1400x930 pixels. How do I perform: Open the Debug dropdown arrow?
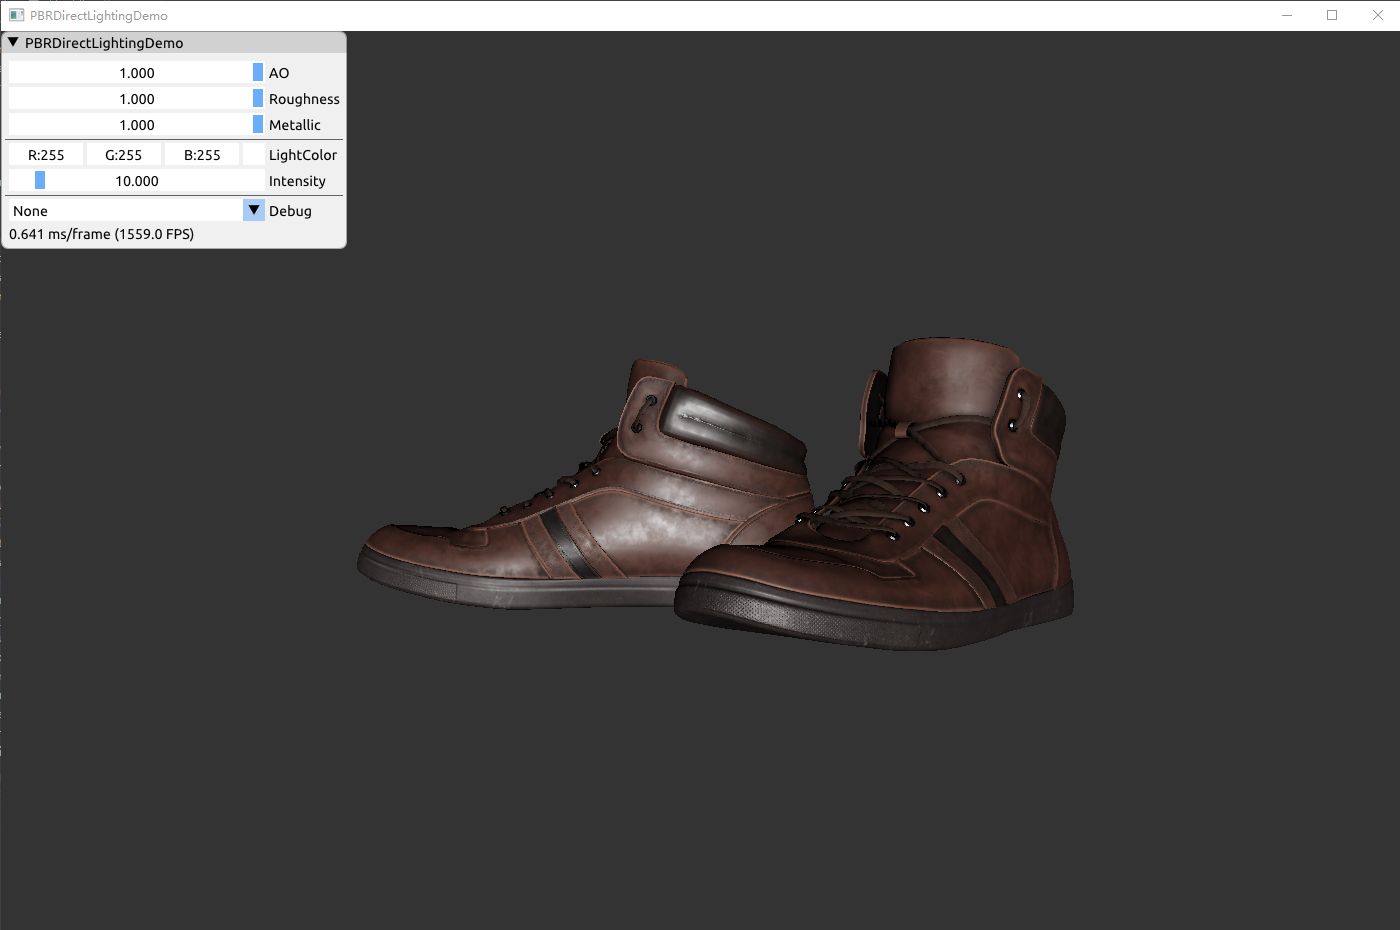point(254,210)
